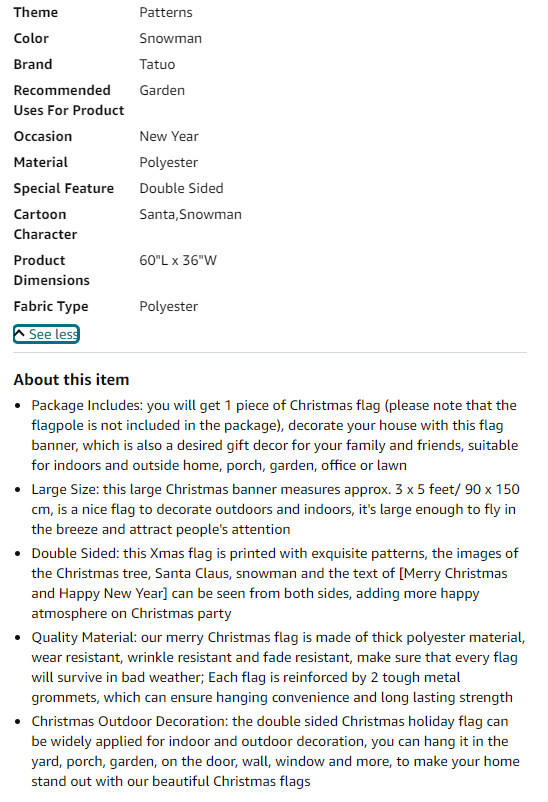Image resolution: width=548 pixels, height=802 pixels.
Task: Select the Snowman color value
Action: pos(170,38)
